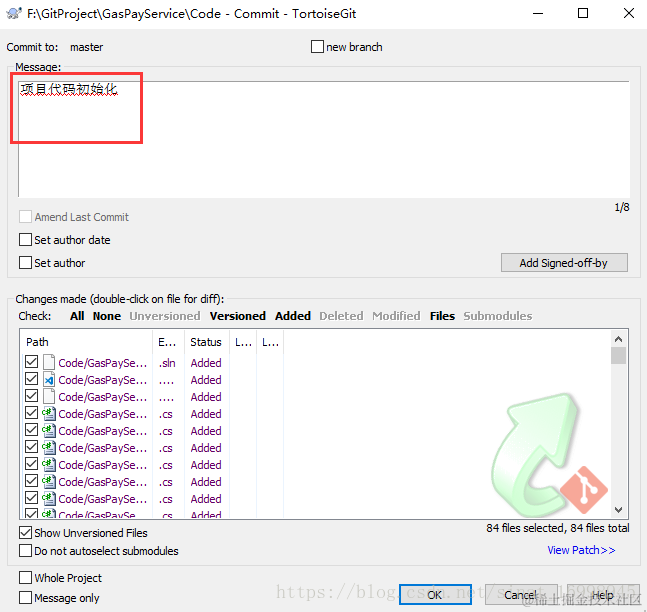Check All files via the All link
Viewport: 647px width, 612px height.
click(77, 316)
